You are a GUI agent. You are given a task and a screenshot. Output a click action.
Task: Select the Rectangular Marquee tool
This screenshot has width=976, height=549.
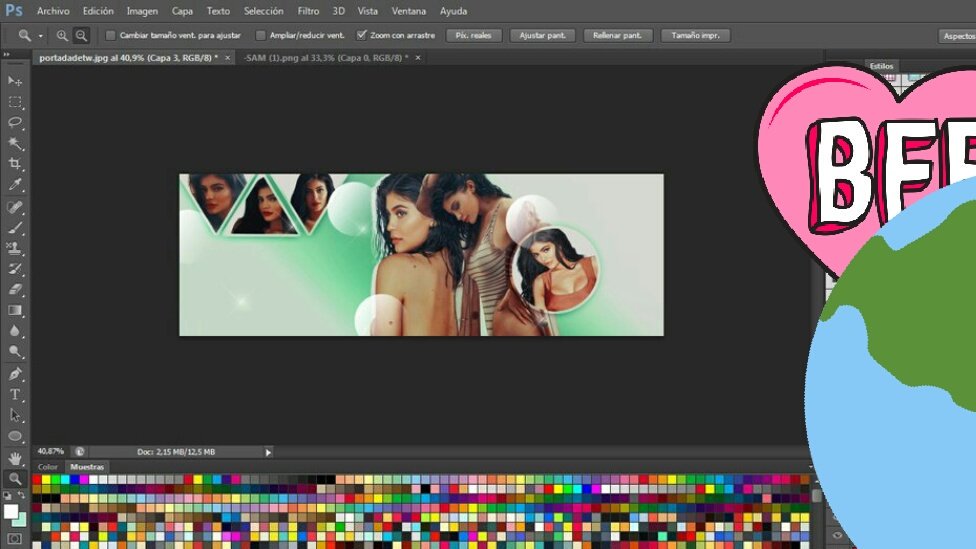point(15,102)
